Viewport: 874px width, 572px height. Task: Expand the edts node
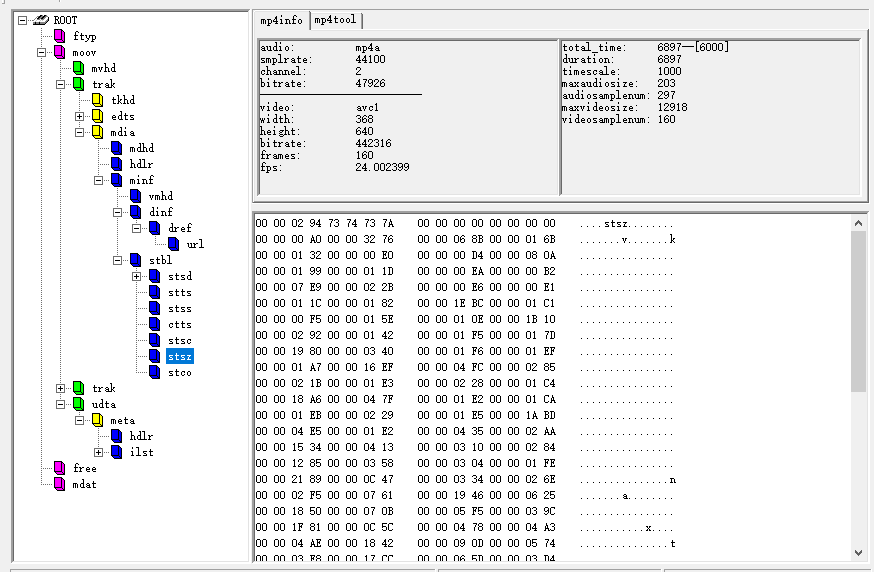click(x=79, y=117)
